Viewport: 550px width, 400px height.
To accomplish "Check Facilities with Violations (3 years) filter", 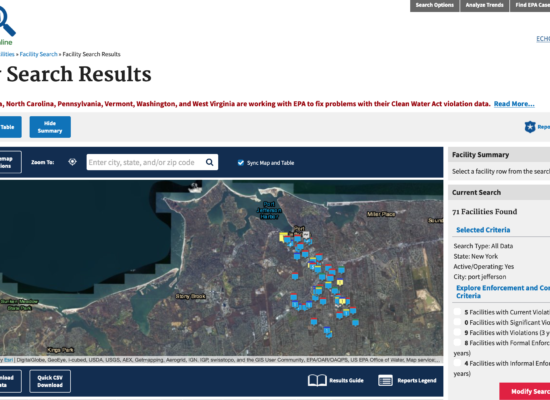I will click(457, 332).
